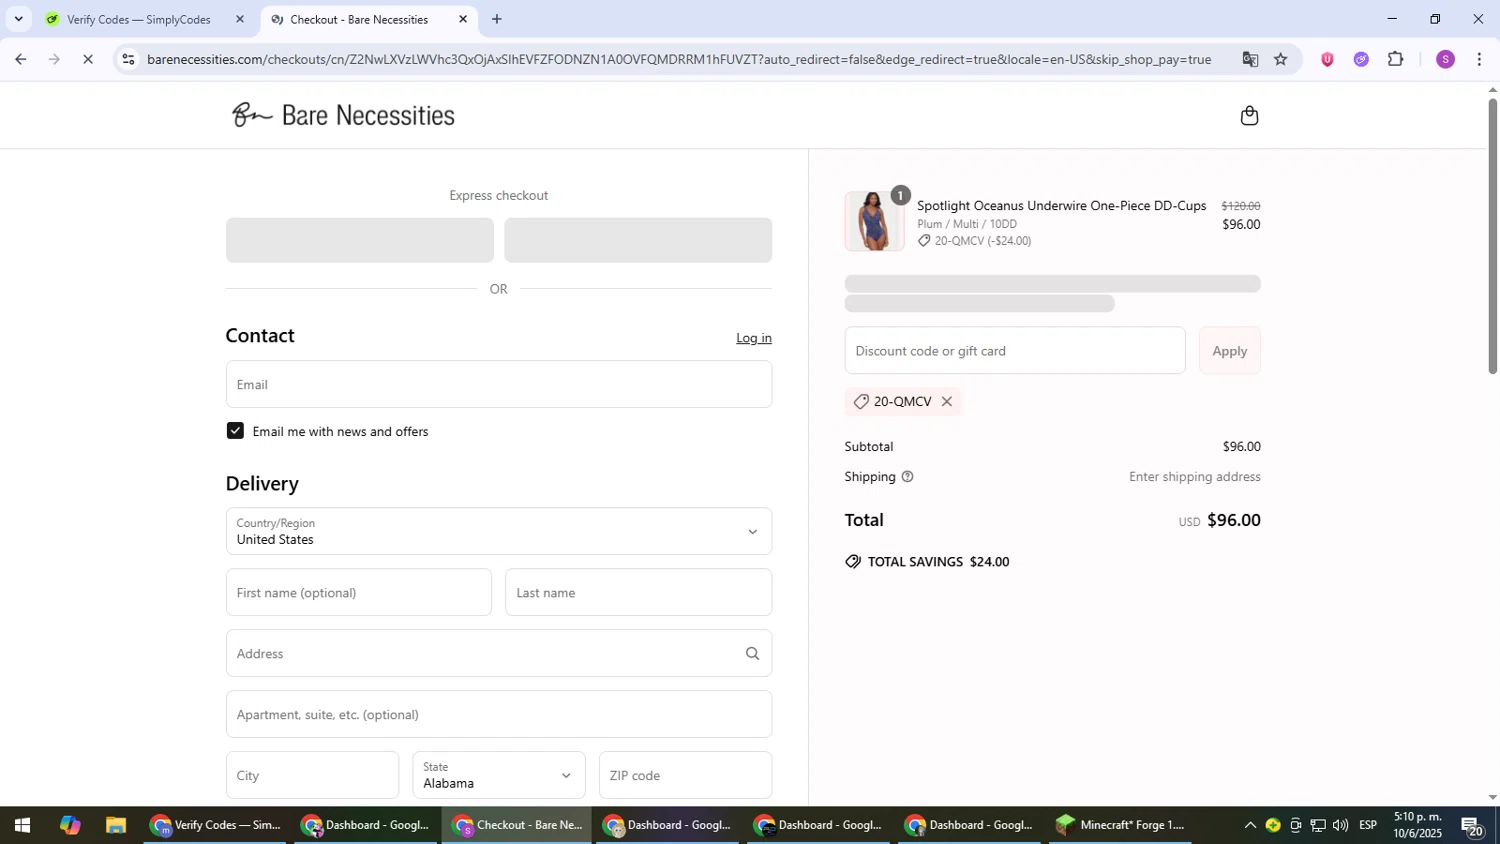
Task: Click the address search magnifier icon
Action: tap(752, 654)
